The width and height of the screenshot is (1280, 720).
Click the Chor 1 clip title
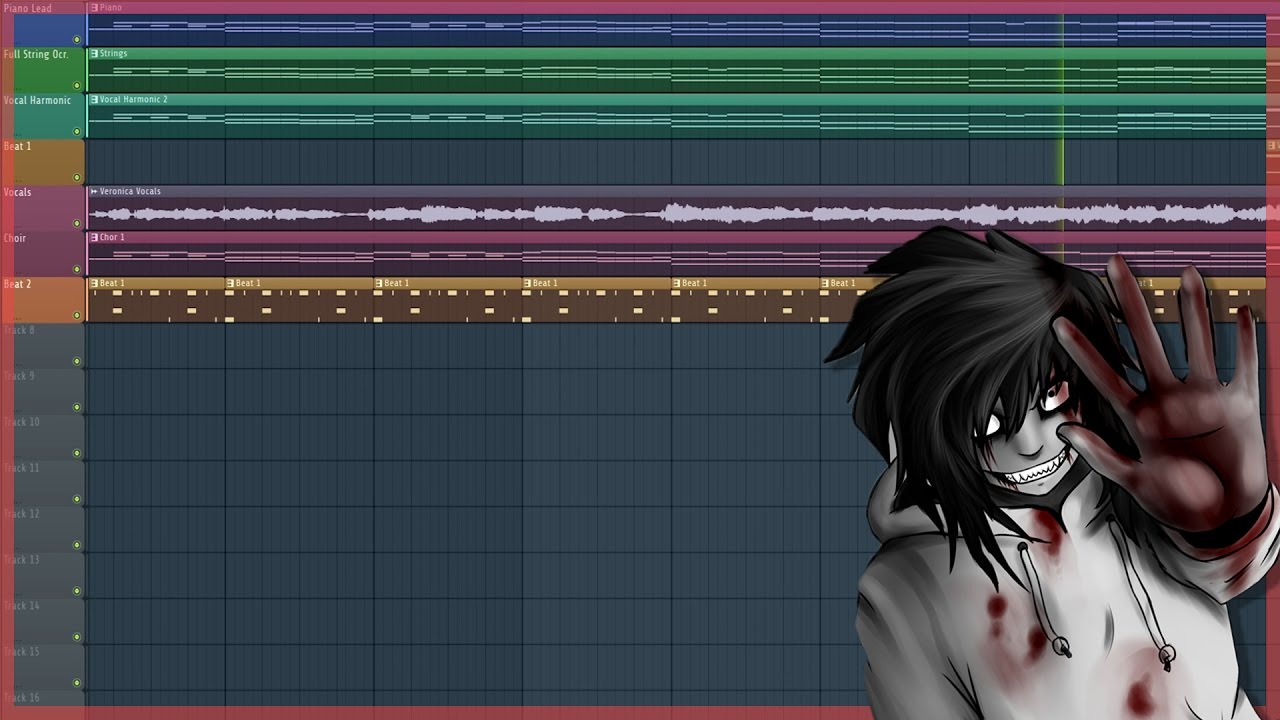(x=112, y=238)
